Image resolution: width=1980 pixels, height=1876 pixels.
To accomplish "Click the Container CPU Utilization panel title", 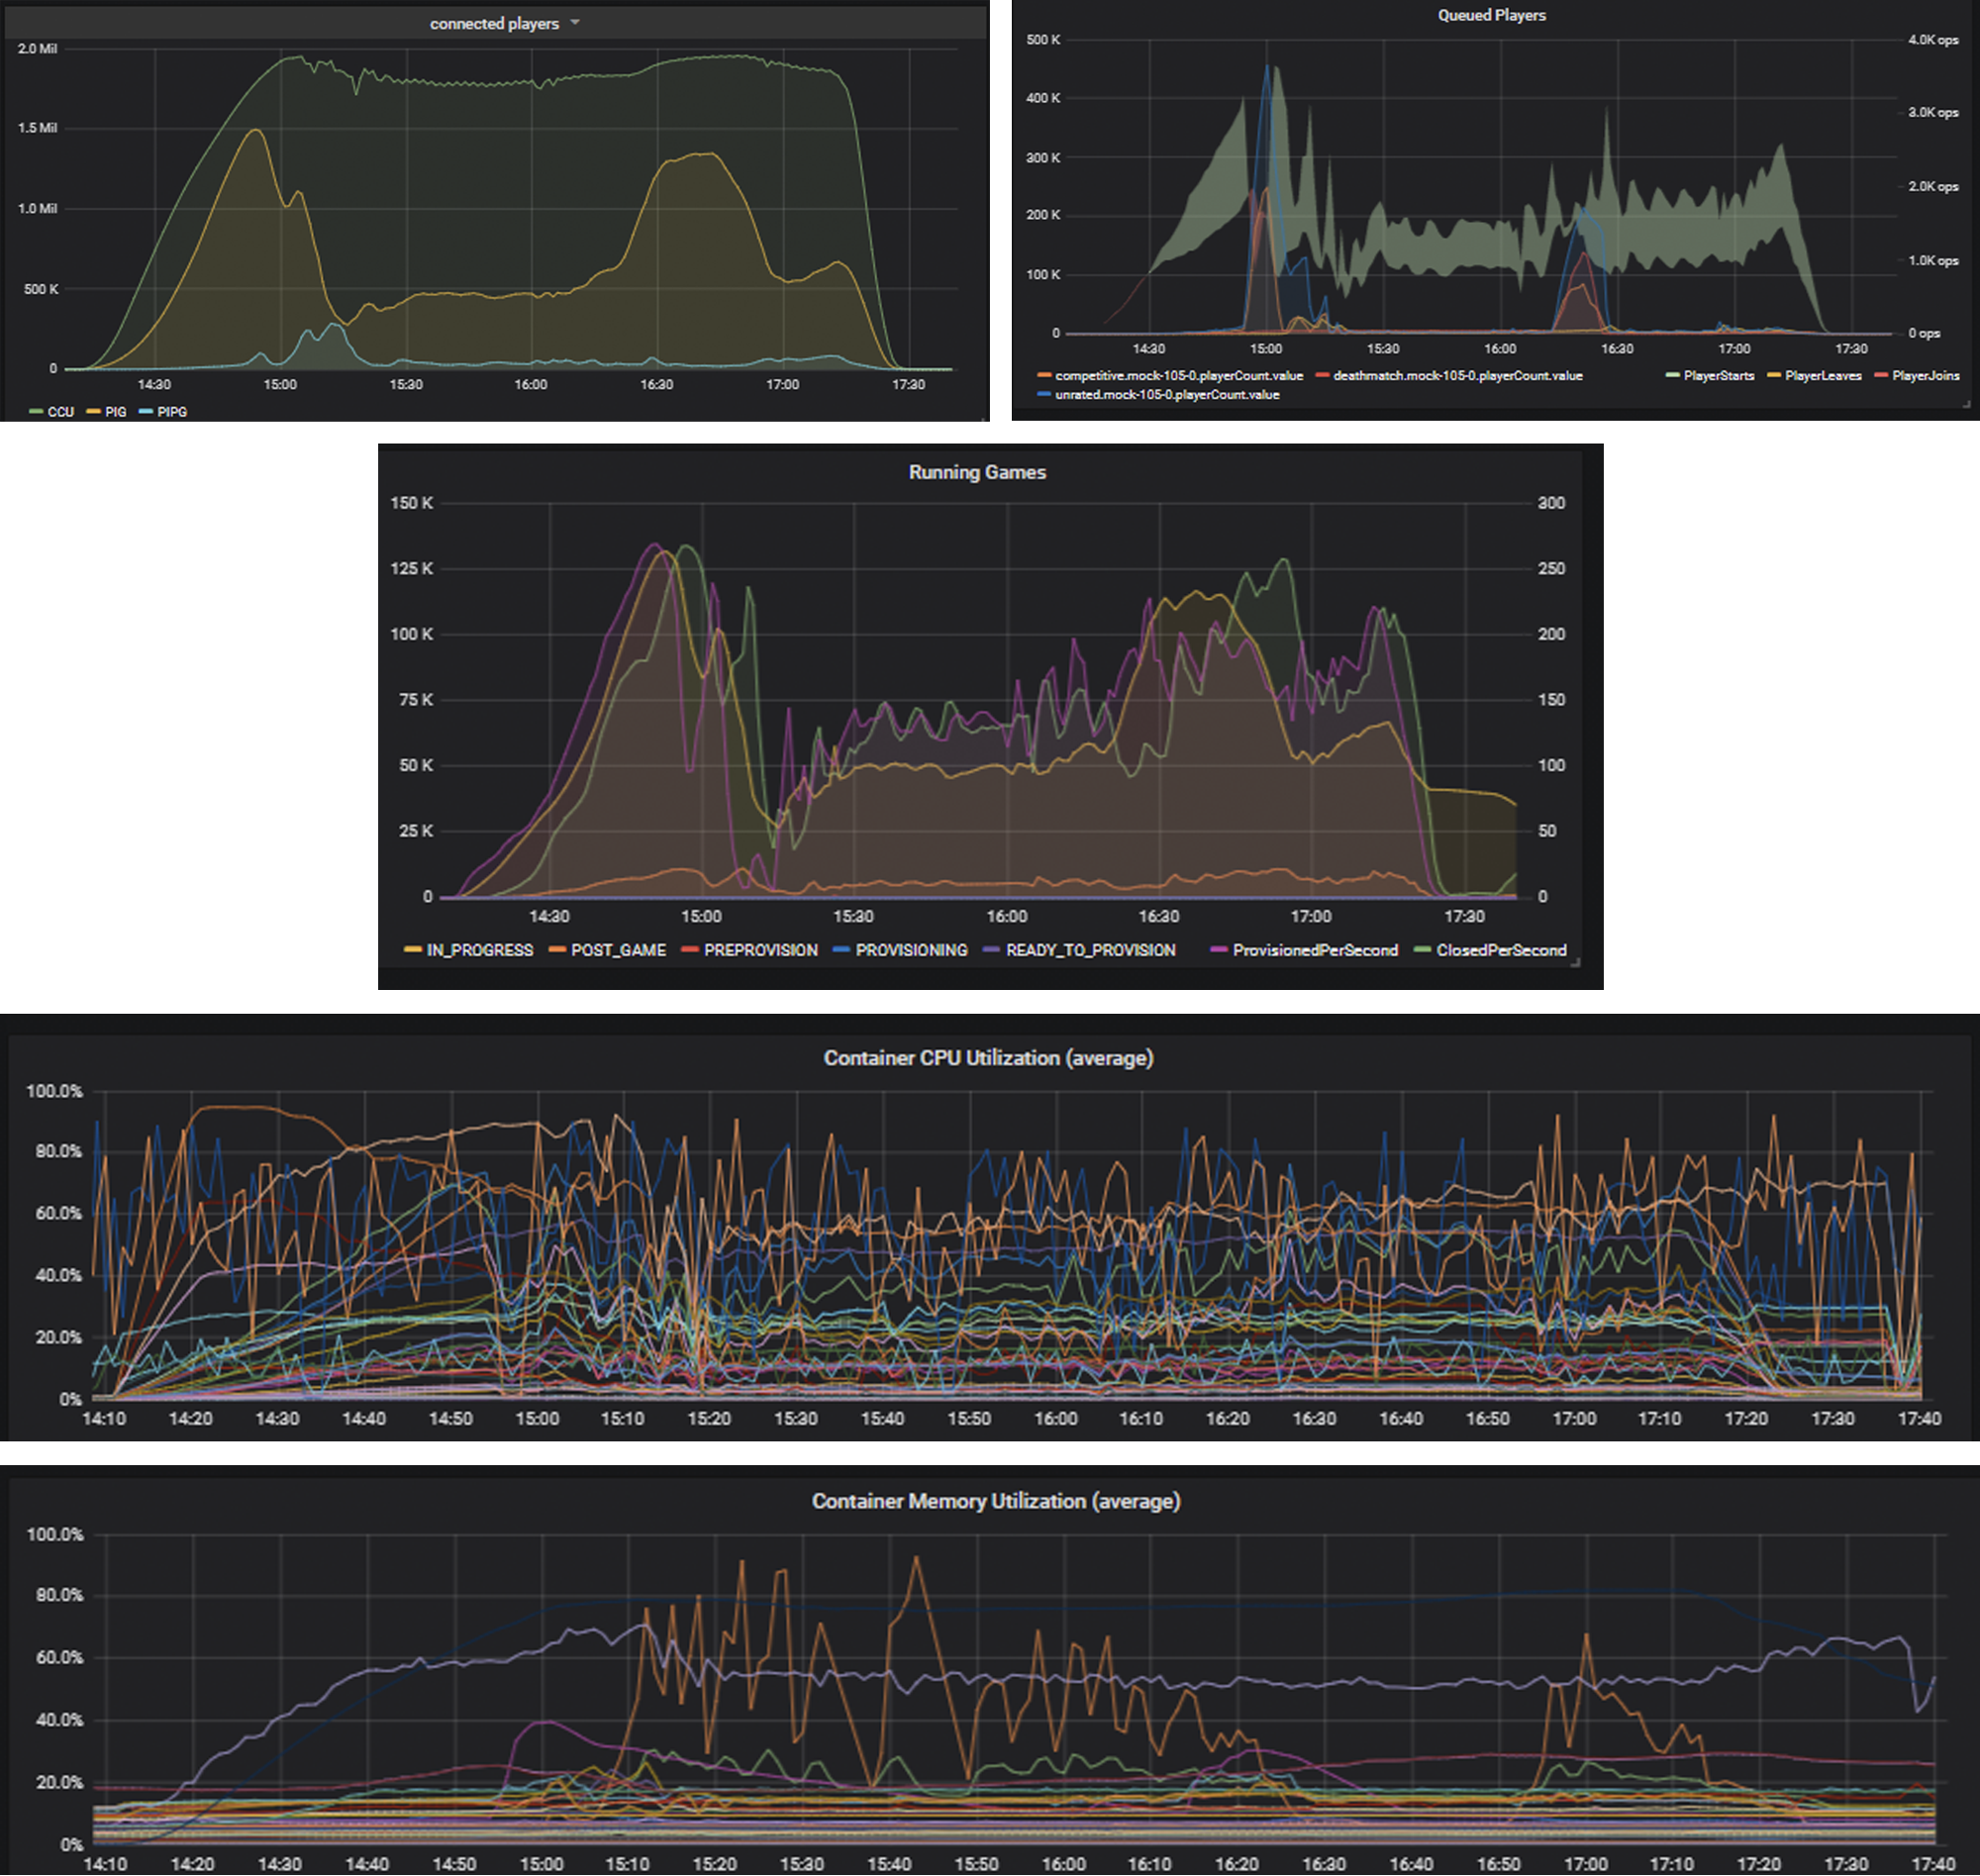I will click(x=988, y=1058).
